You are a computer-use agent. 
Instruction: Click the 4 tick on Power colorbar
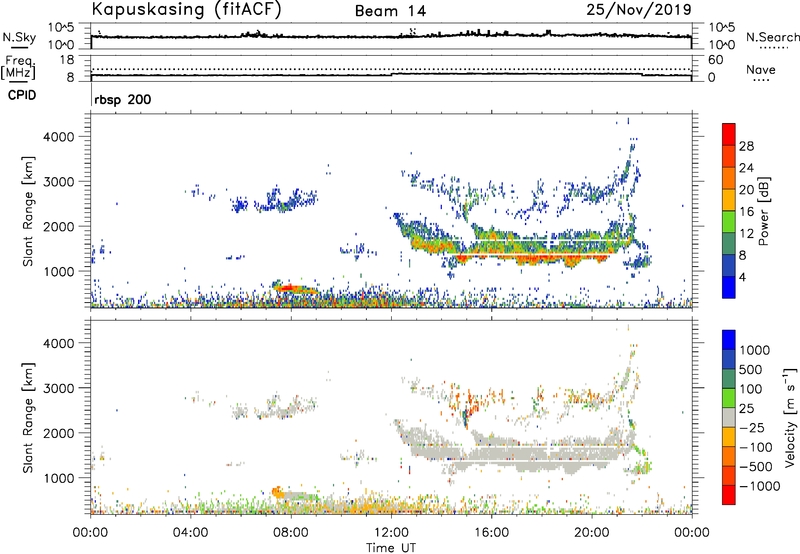point(743,277)
